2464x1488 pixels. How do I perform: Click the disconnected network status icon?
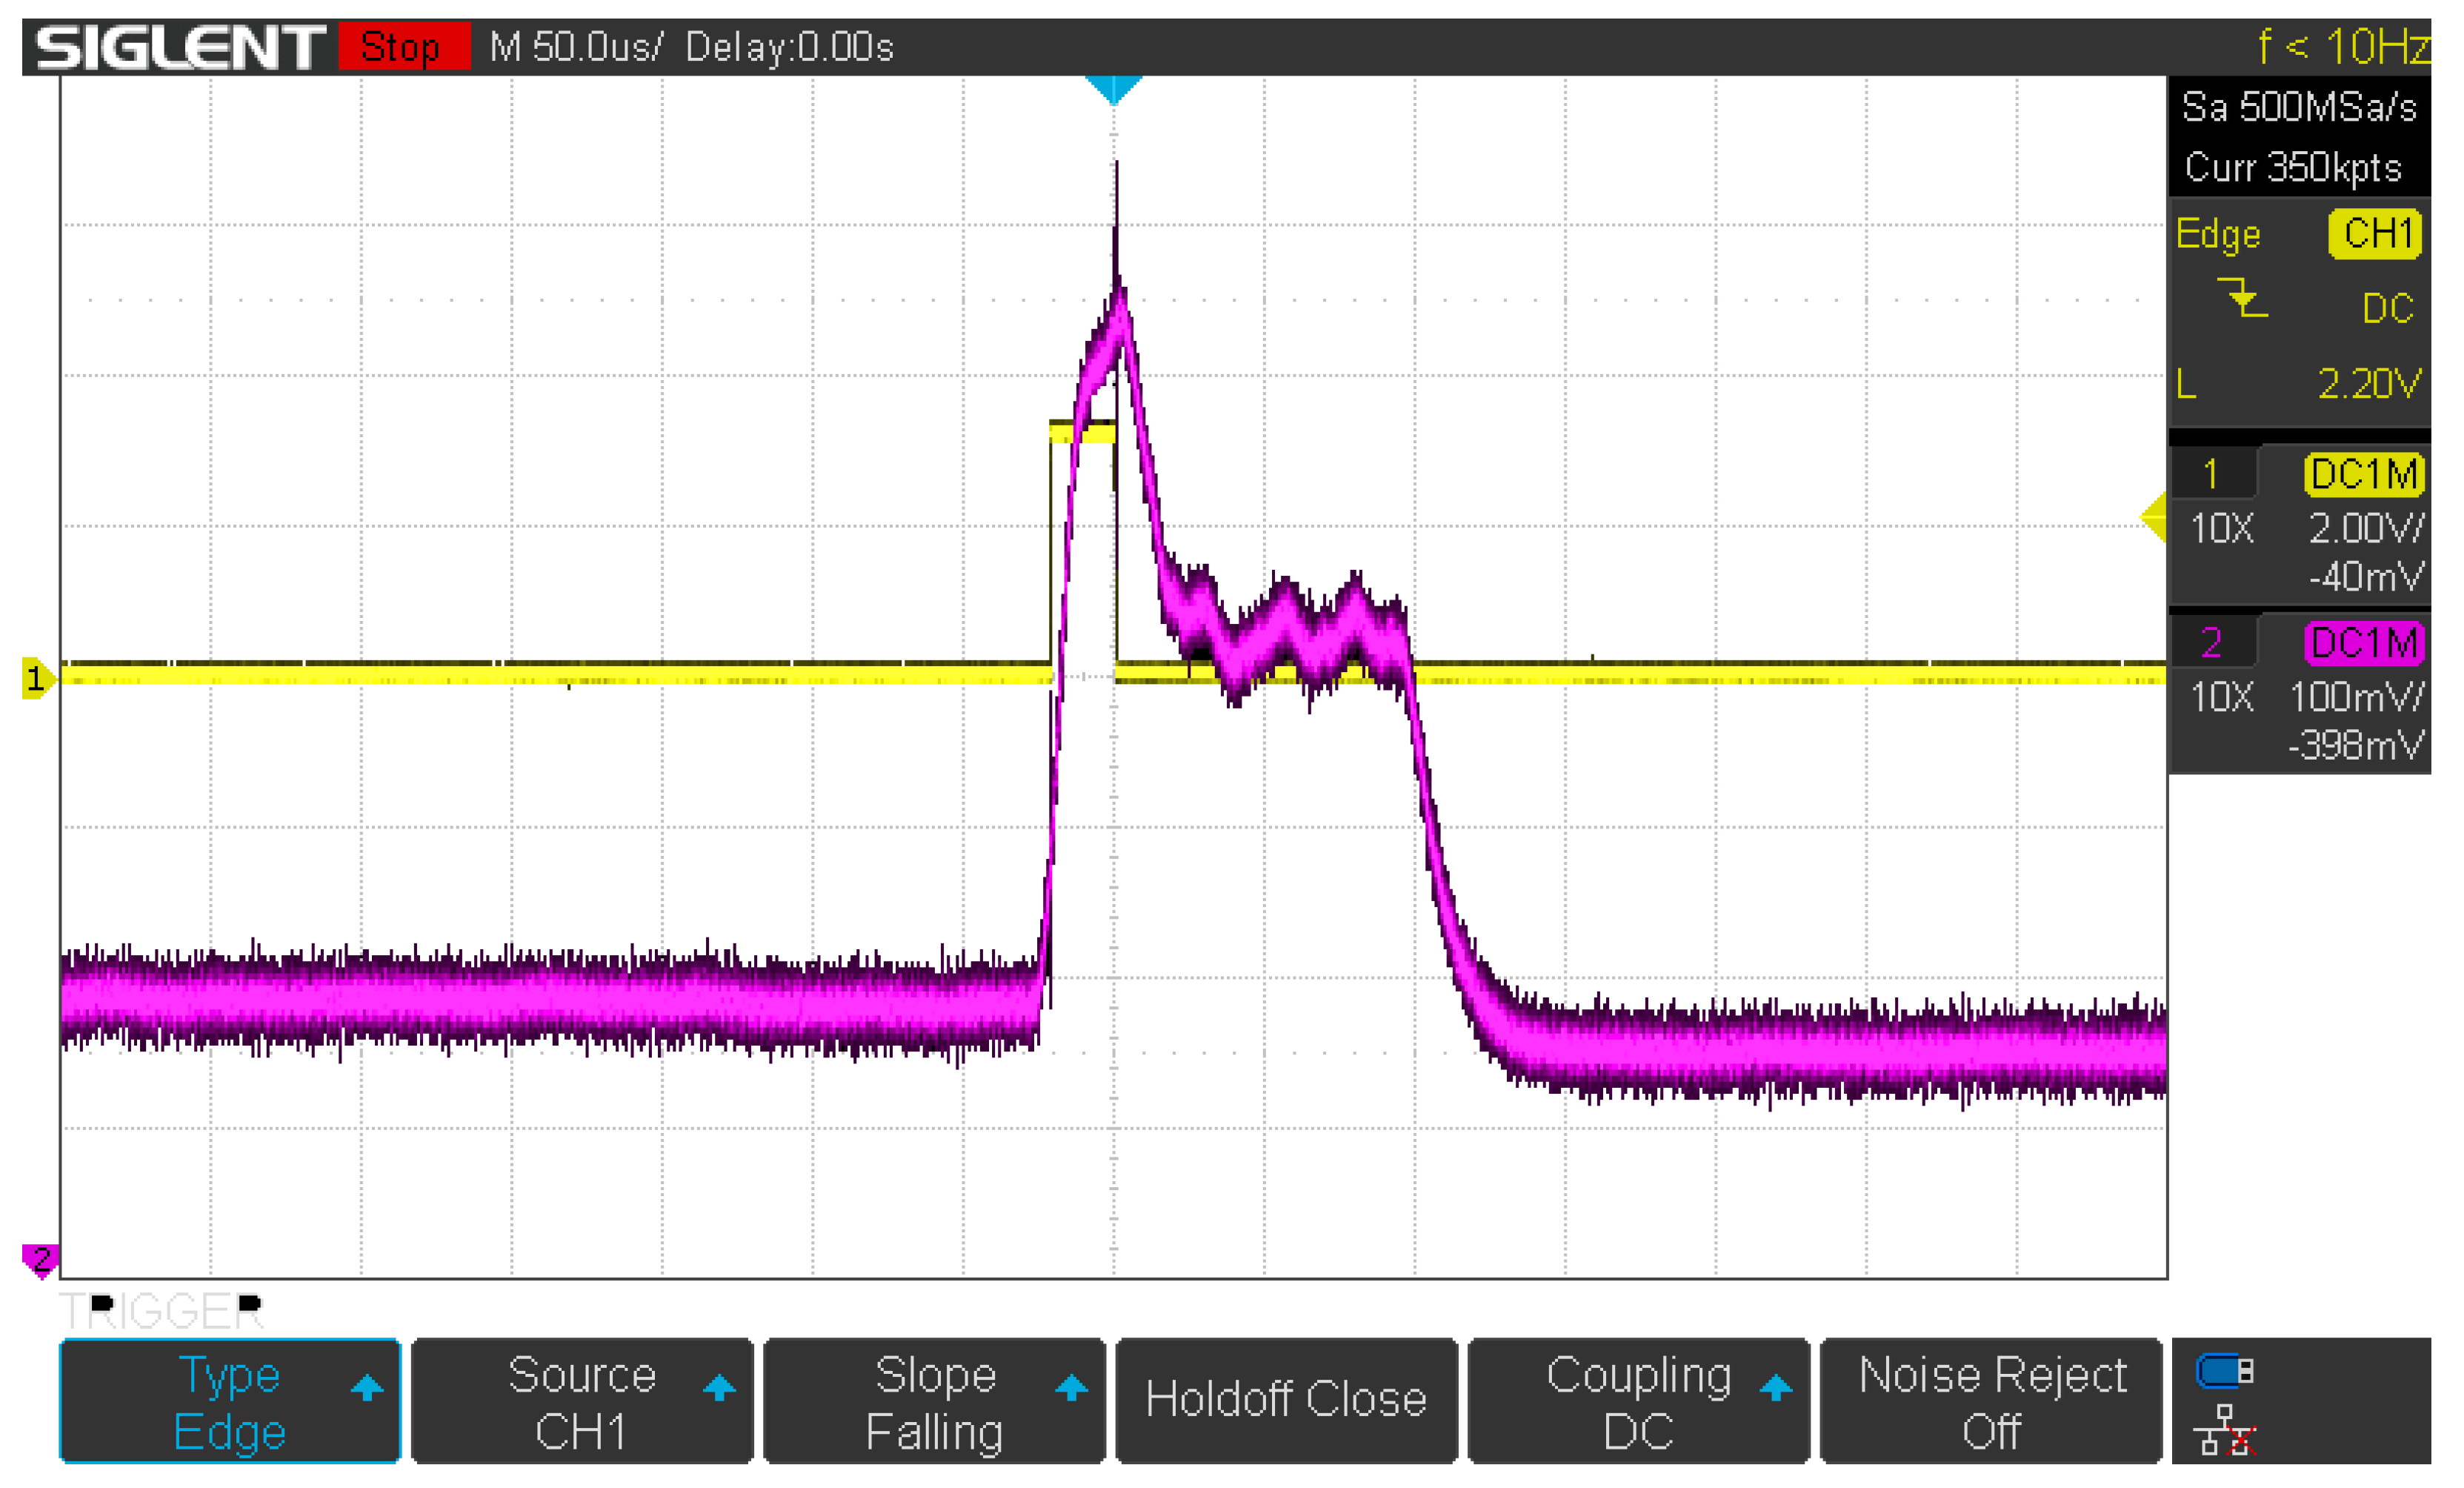click(2223, 1431)
